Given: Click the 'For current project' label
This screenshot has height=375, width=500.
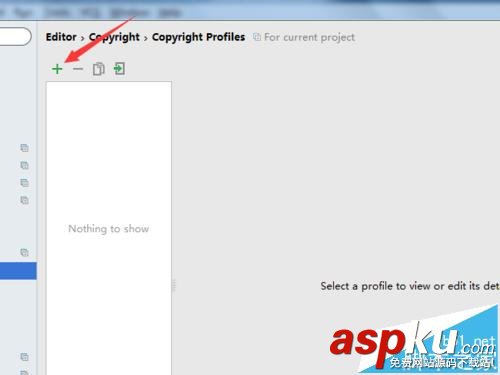Looking at the screenshot, I should [309, 37].
